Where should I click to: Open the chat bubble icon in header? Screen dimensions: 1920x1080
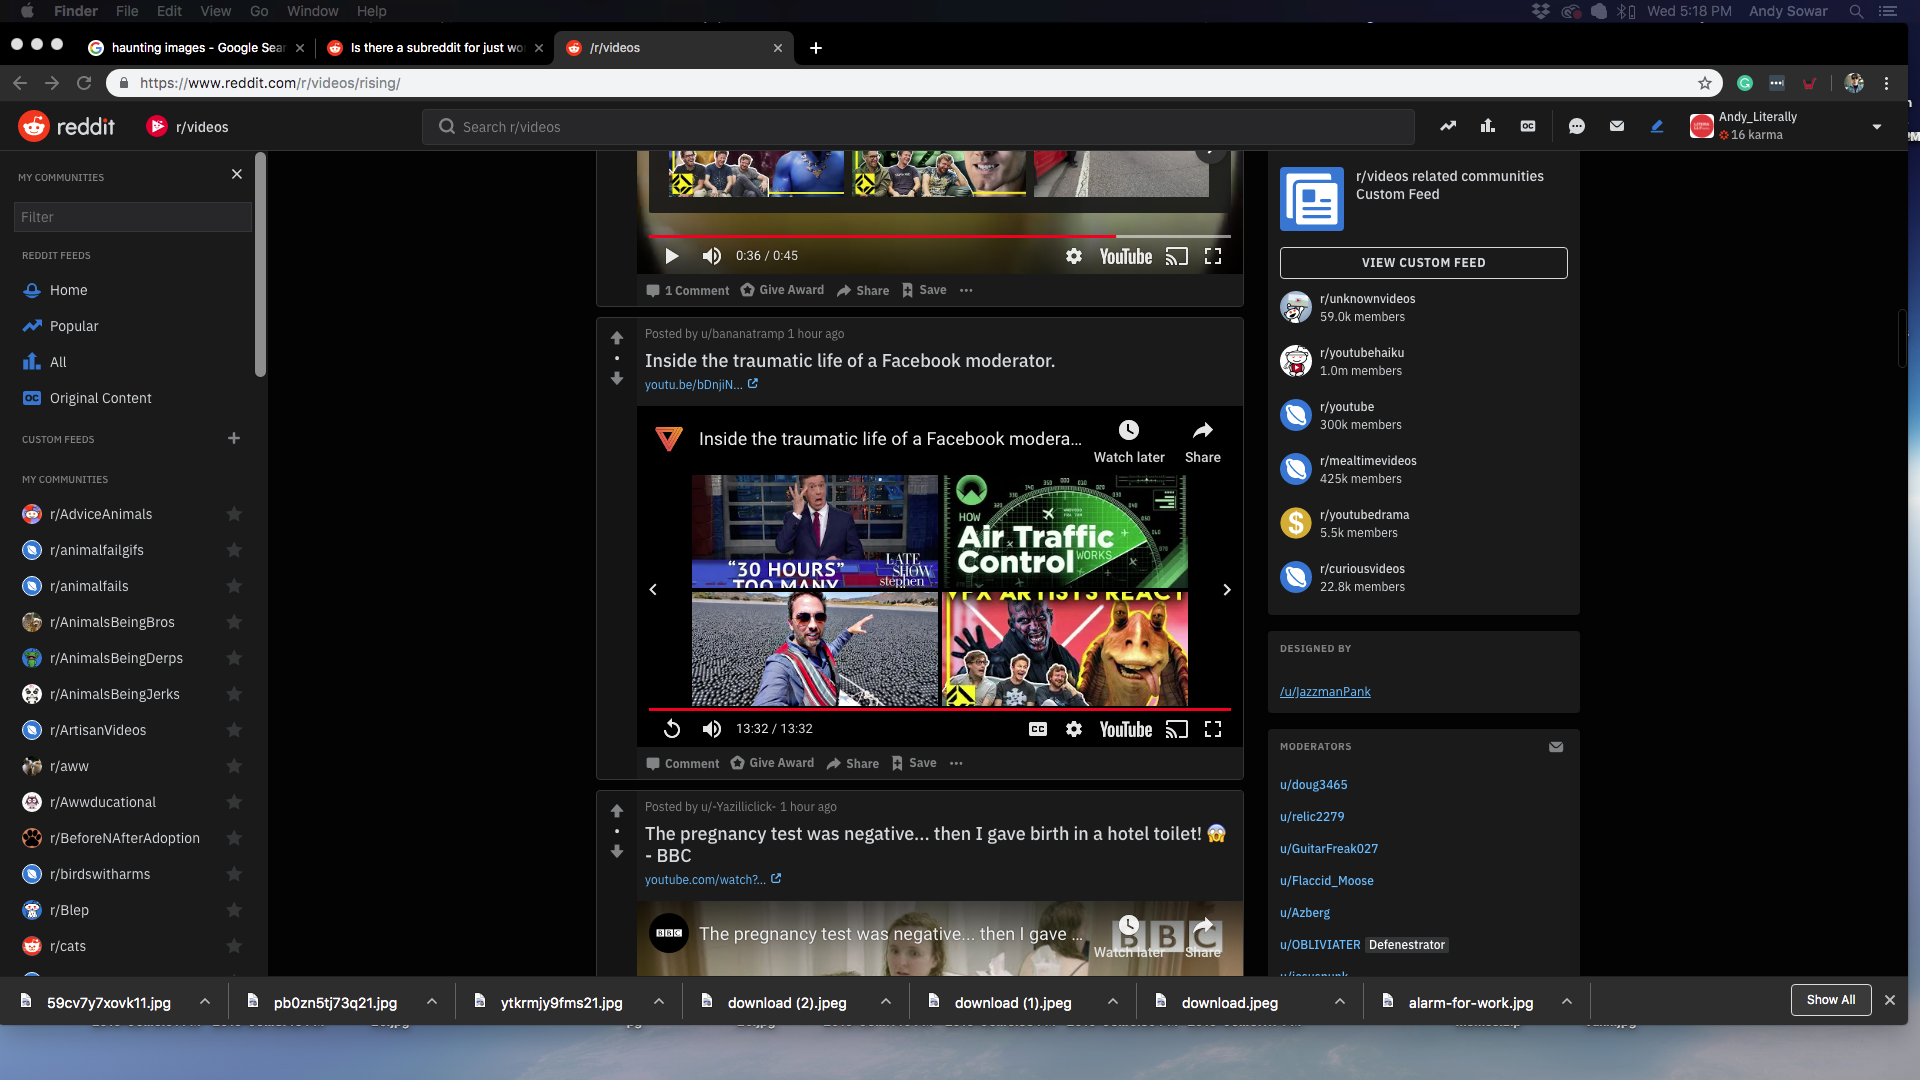tap(1577, 126)
